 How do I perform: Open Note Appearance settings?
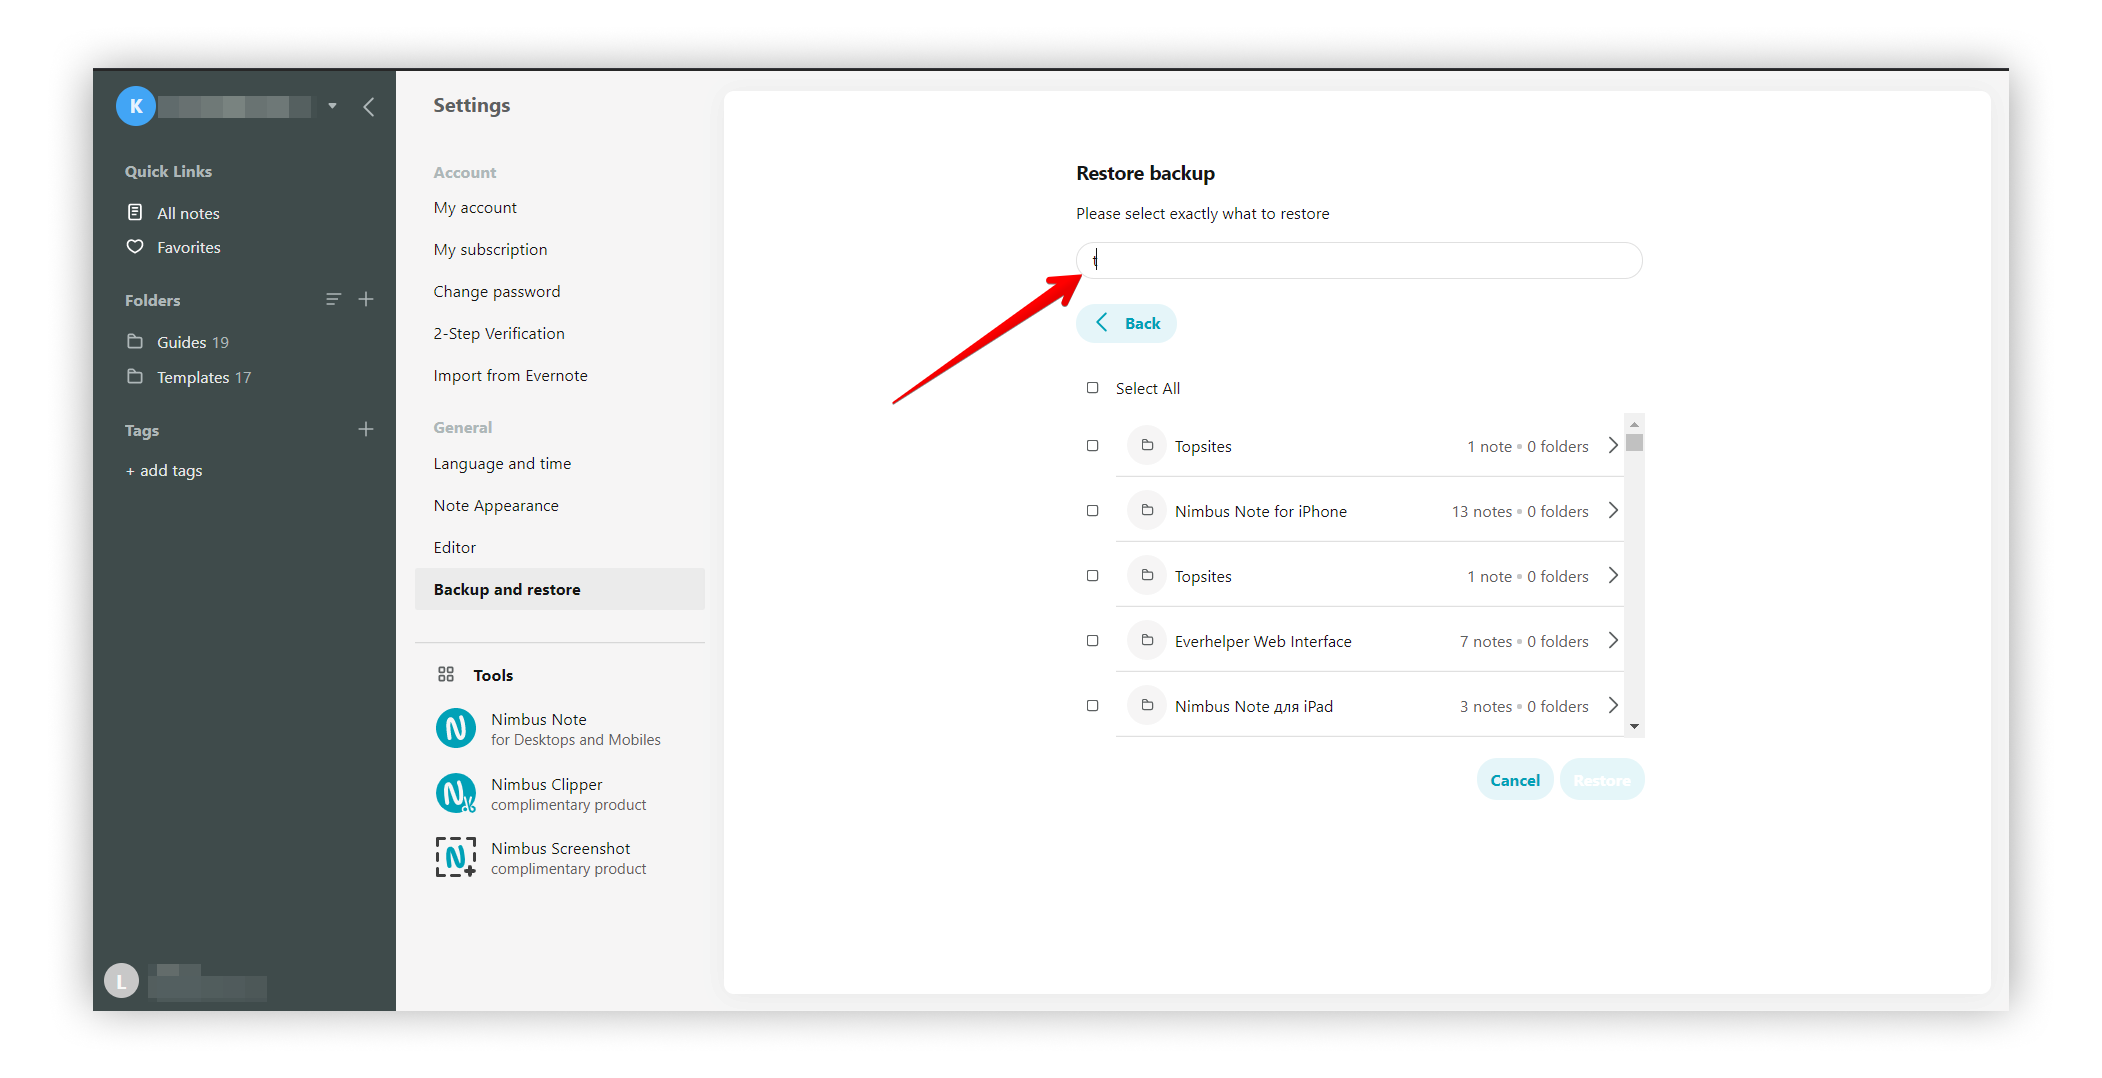pos(496,506)
